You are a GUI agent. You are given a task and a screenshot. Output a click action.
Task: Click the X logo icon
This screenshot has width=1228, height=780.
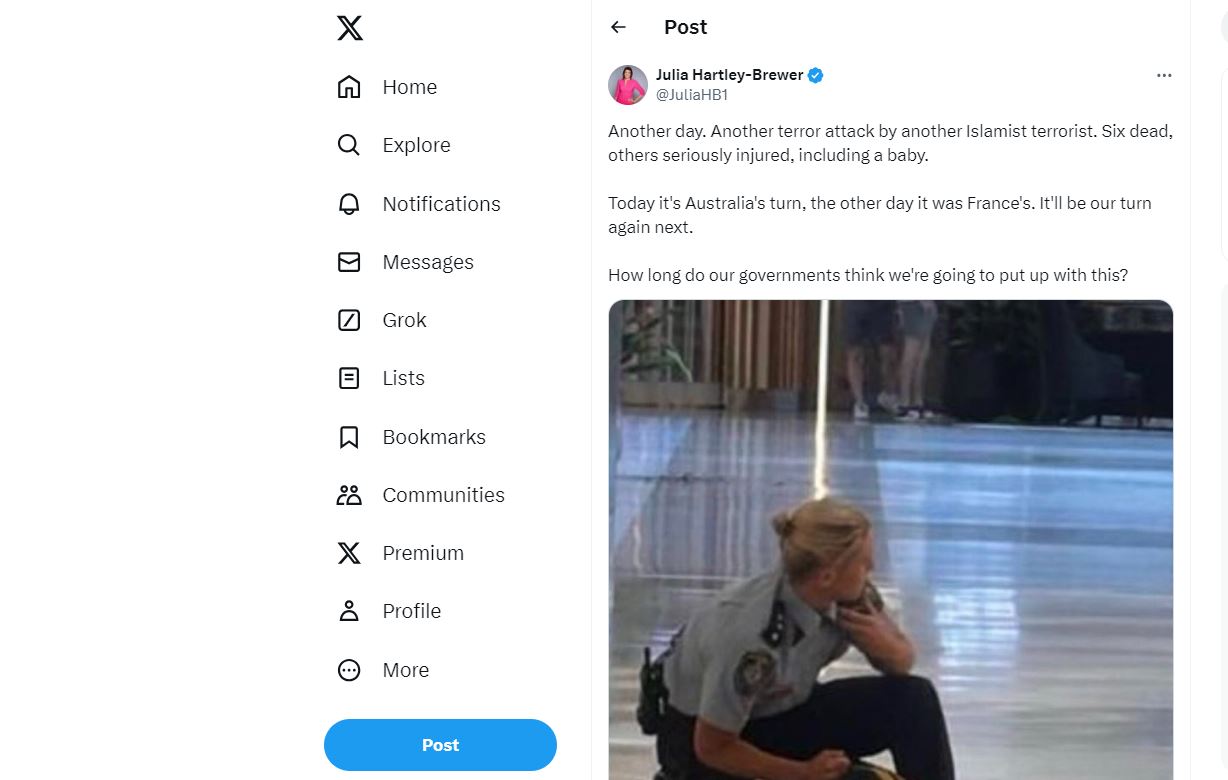tap(350, 28)
